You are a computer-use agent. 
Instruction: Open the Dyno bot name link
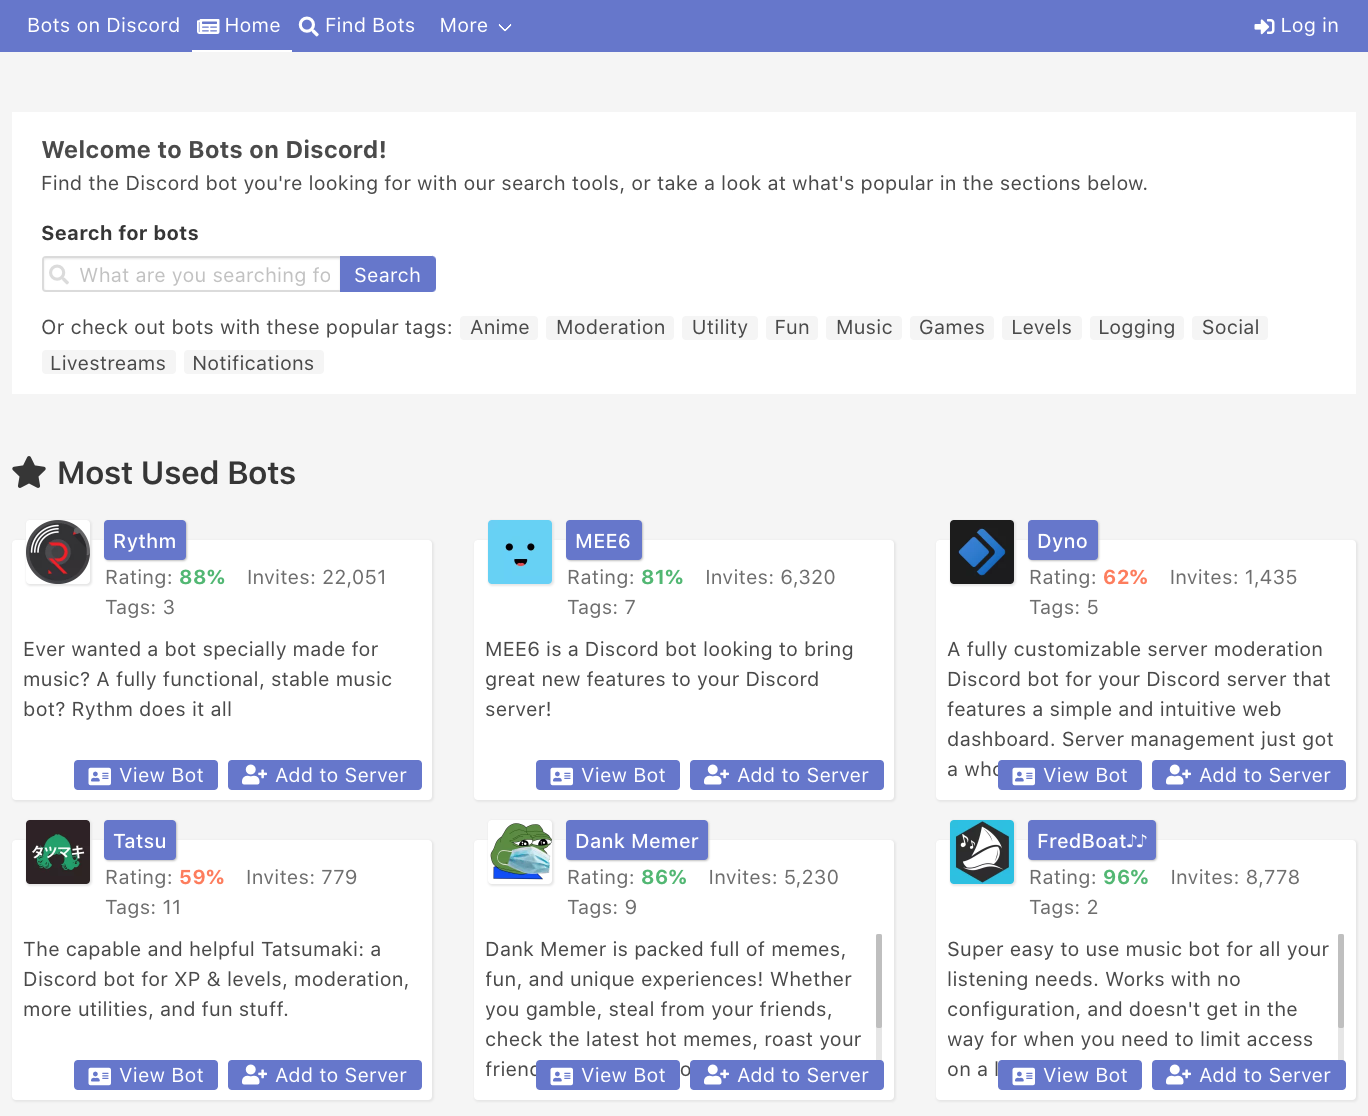pyautogui.click(x=1062, y=541)
